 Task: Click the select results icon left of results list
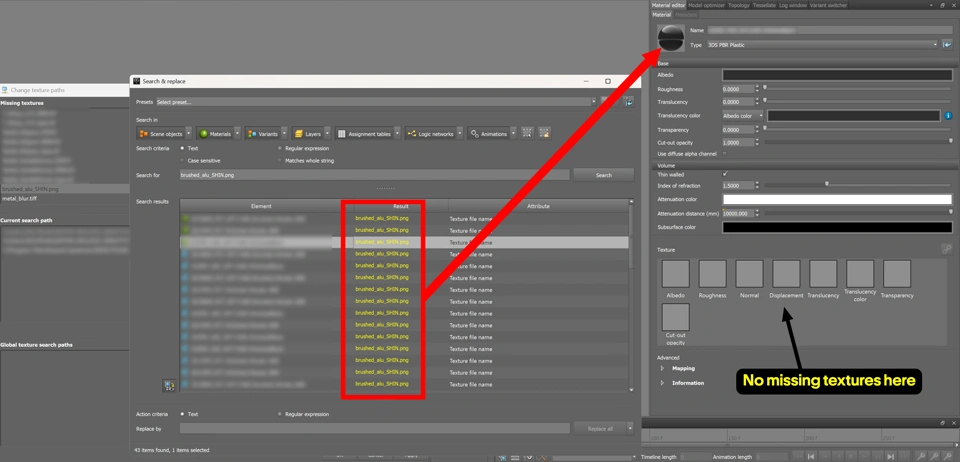(169, 386)
